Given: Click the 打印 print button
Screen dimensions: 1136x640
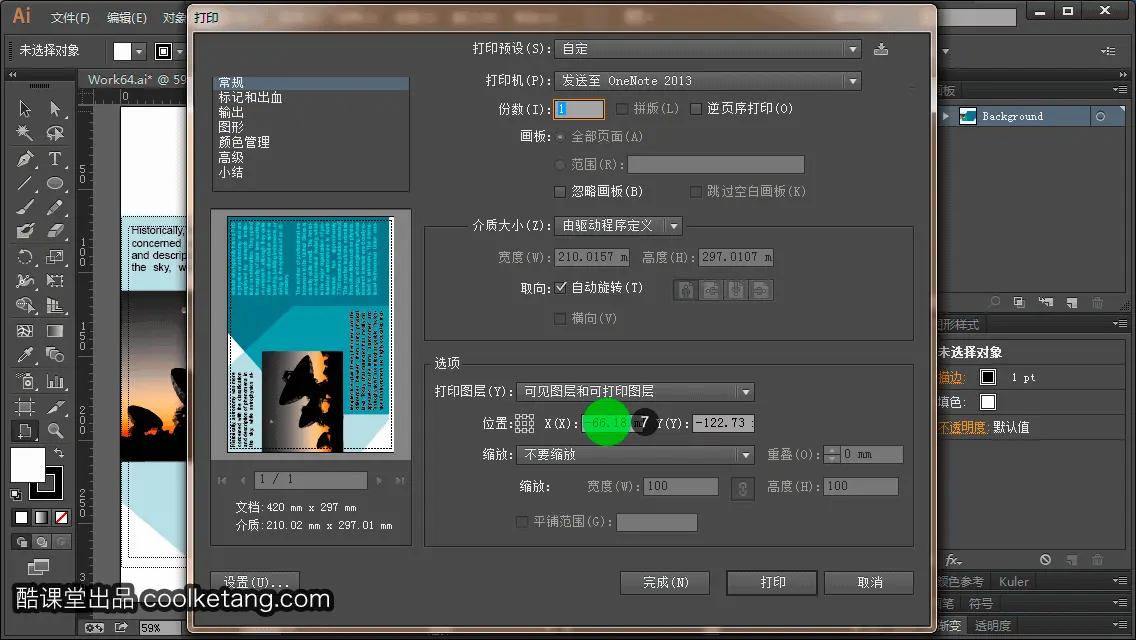Looking at the screenshot, I should pyautogui.click(x=772, y=582).
